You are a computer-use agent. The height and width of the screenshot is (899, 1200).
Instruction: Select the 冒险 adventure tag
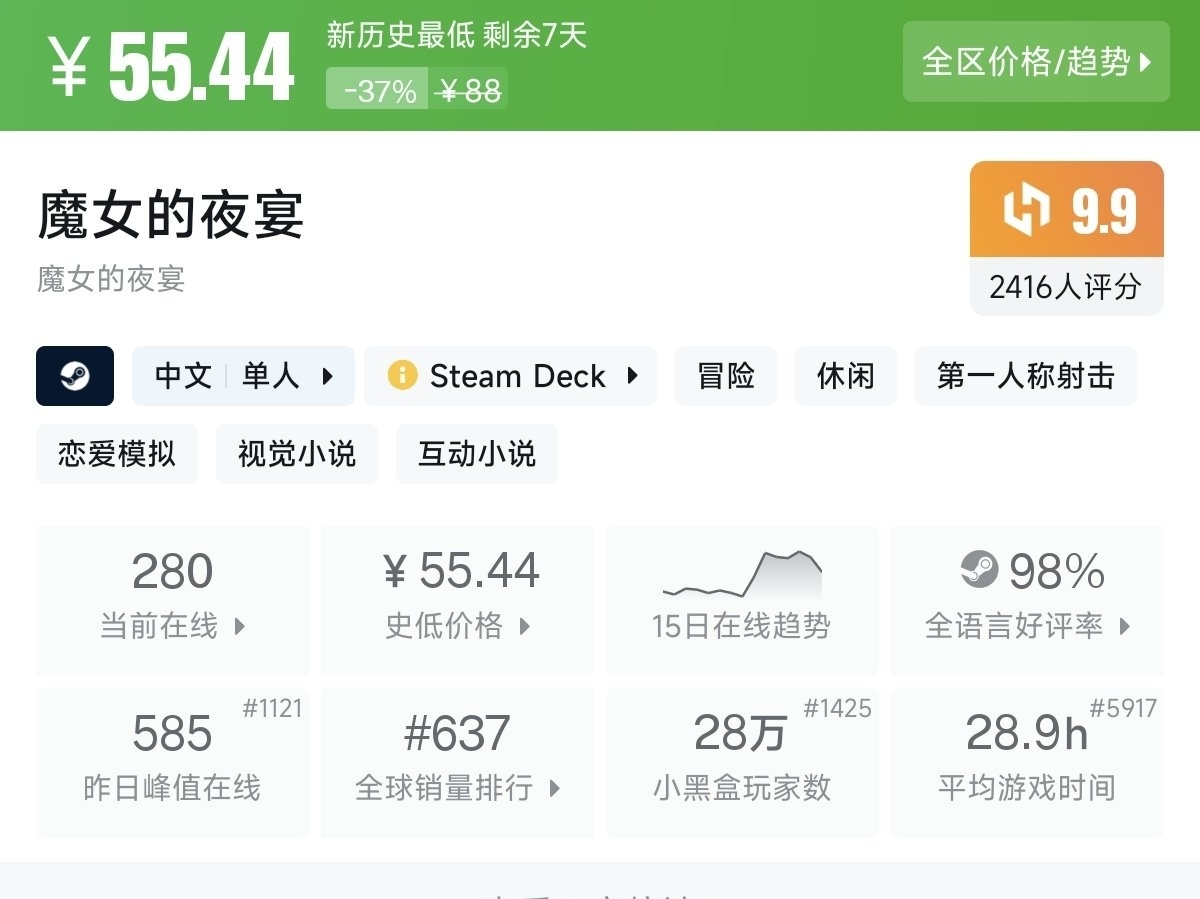click(x=726, y=376)
